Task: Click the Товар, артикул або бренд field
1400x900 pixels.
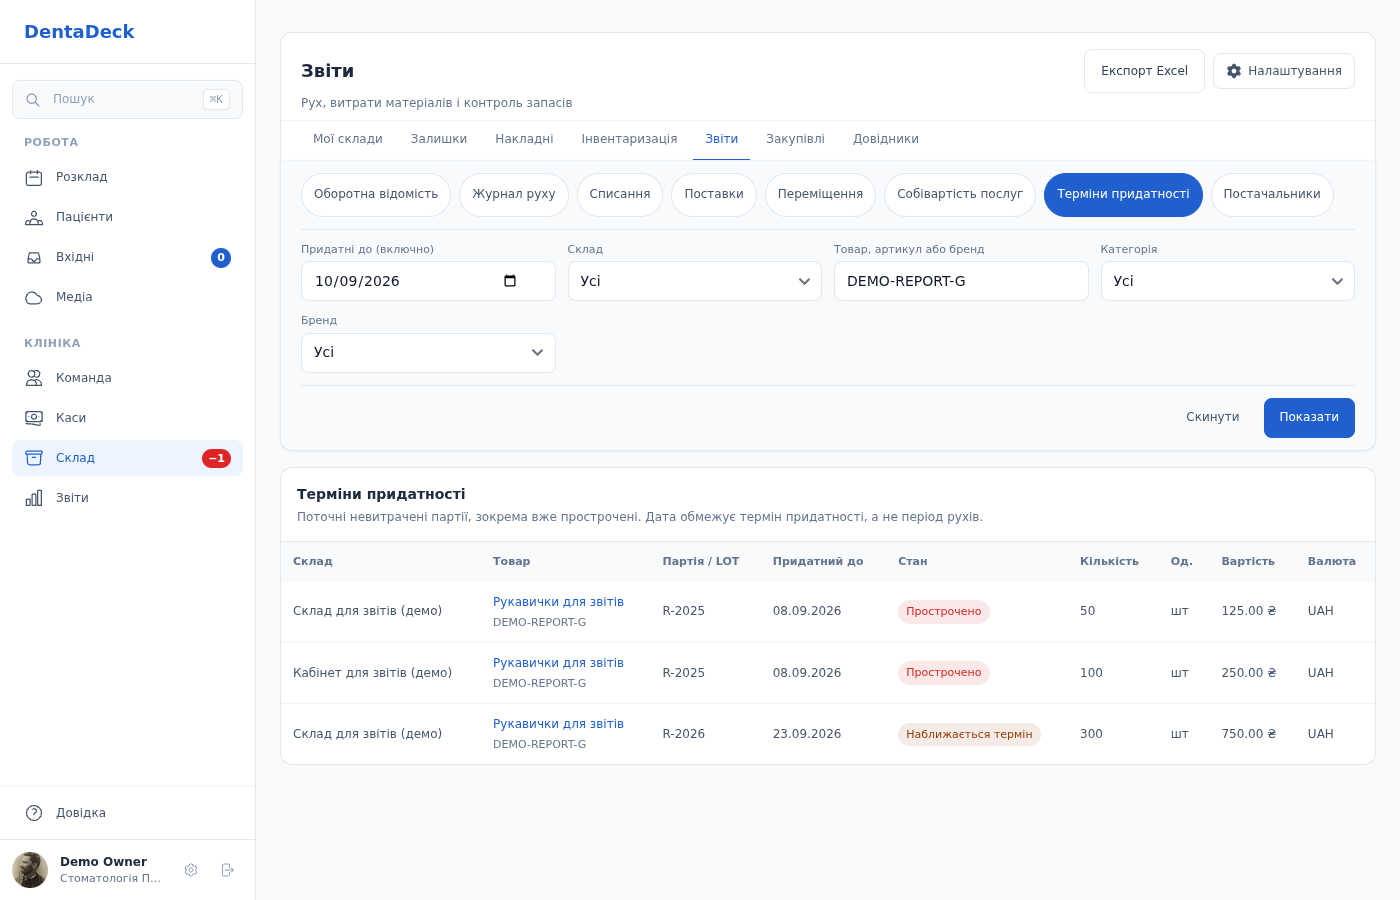Action: (961, 281)
